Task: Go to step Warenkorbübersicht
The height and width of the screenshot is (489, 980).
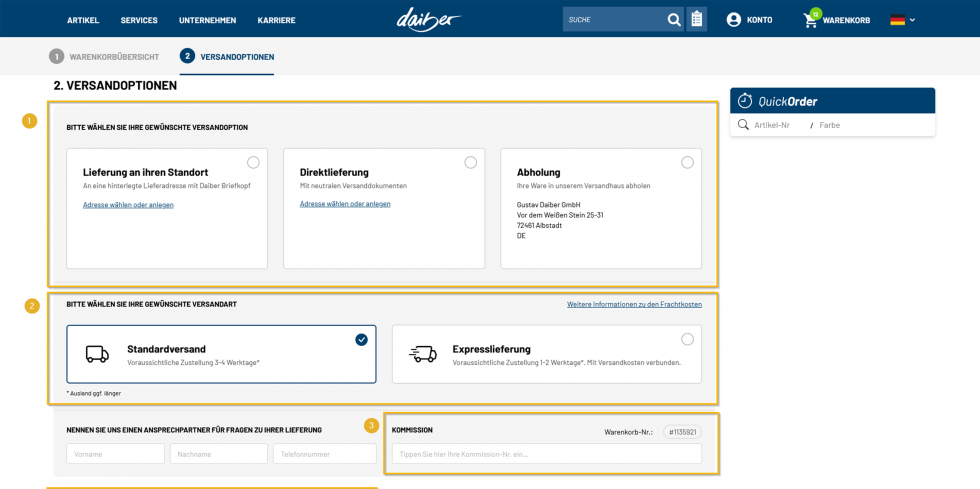Action: click(104, 57)
